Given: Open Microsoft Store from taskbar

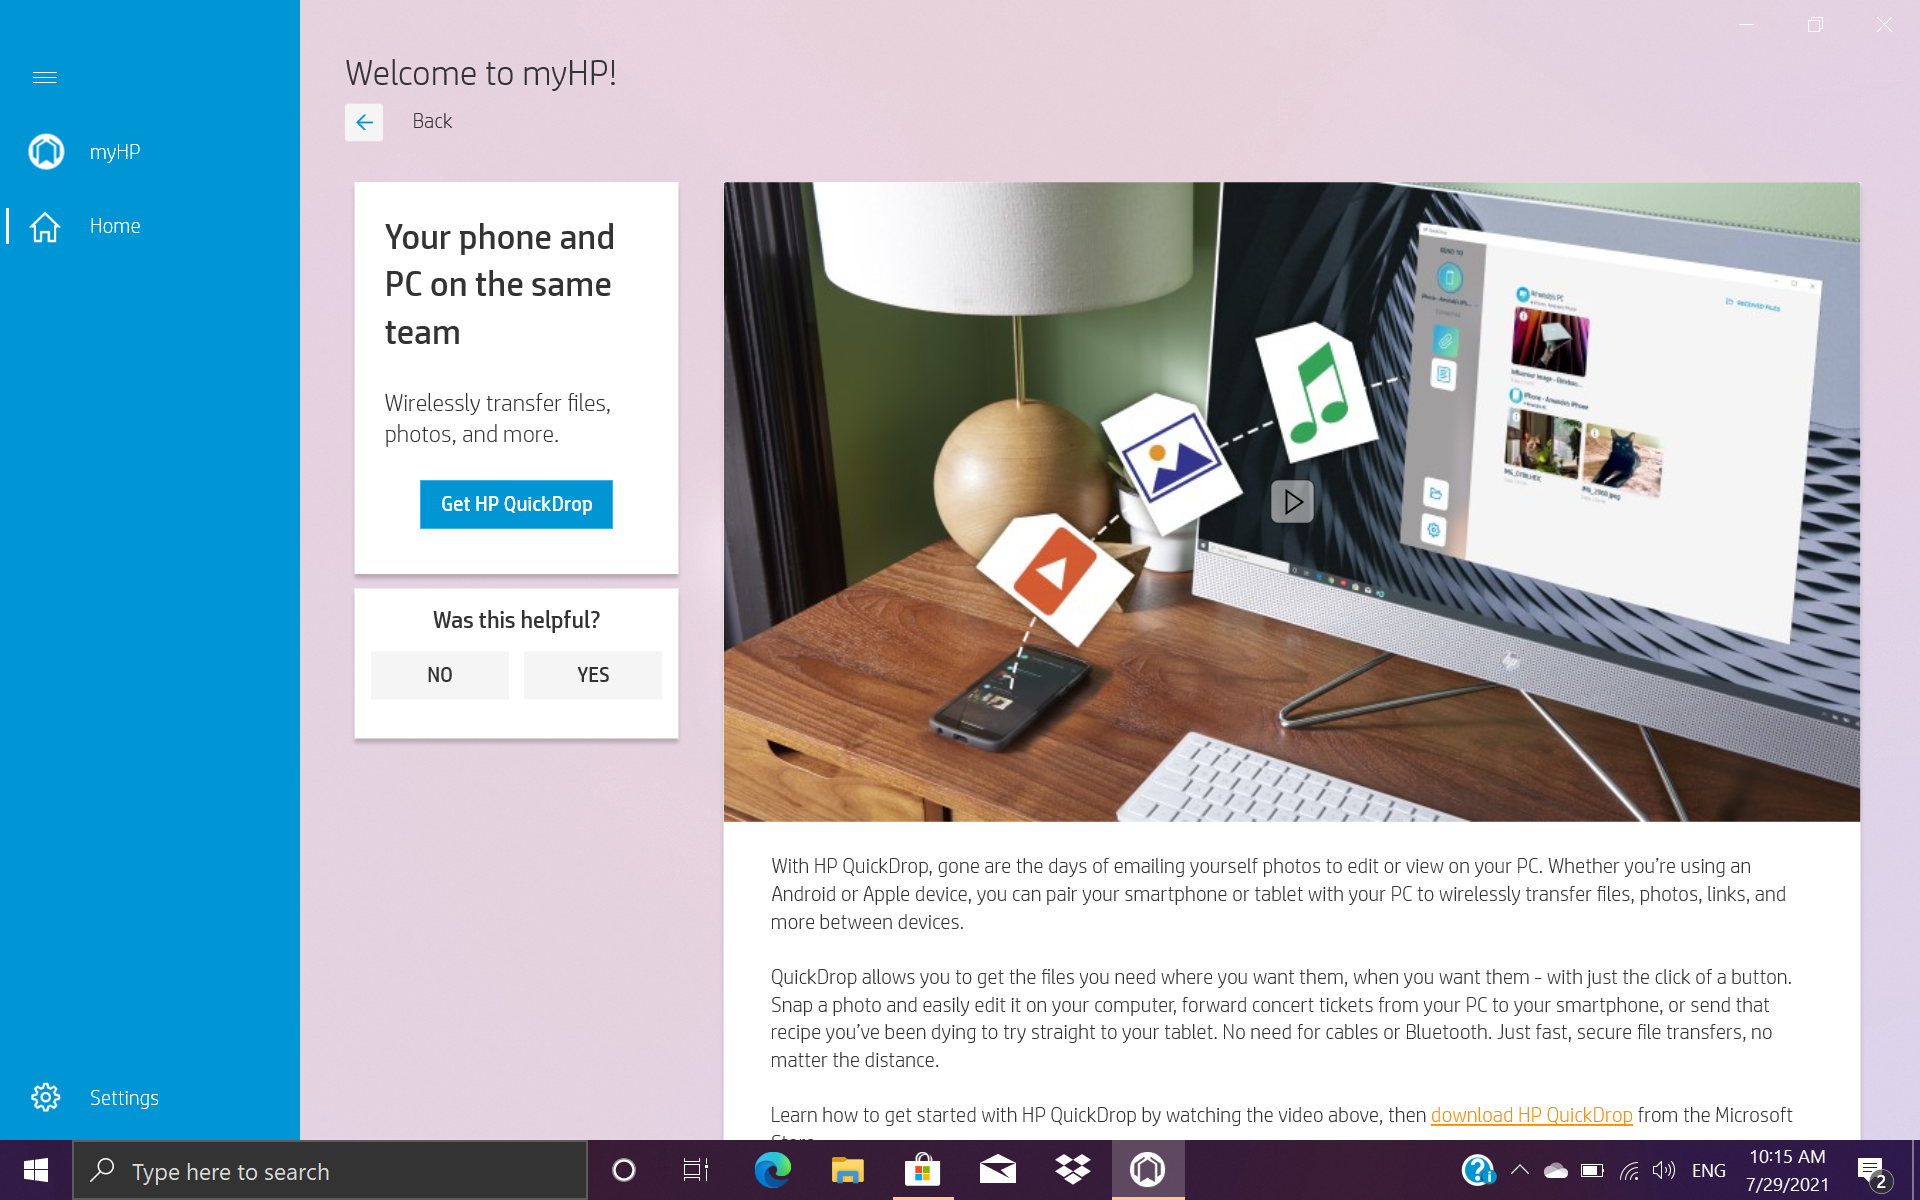Looking at the screenshot, I should 923,1170.
